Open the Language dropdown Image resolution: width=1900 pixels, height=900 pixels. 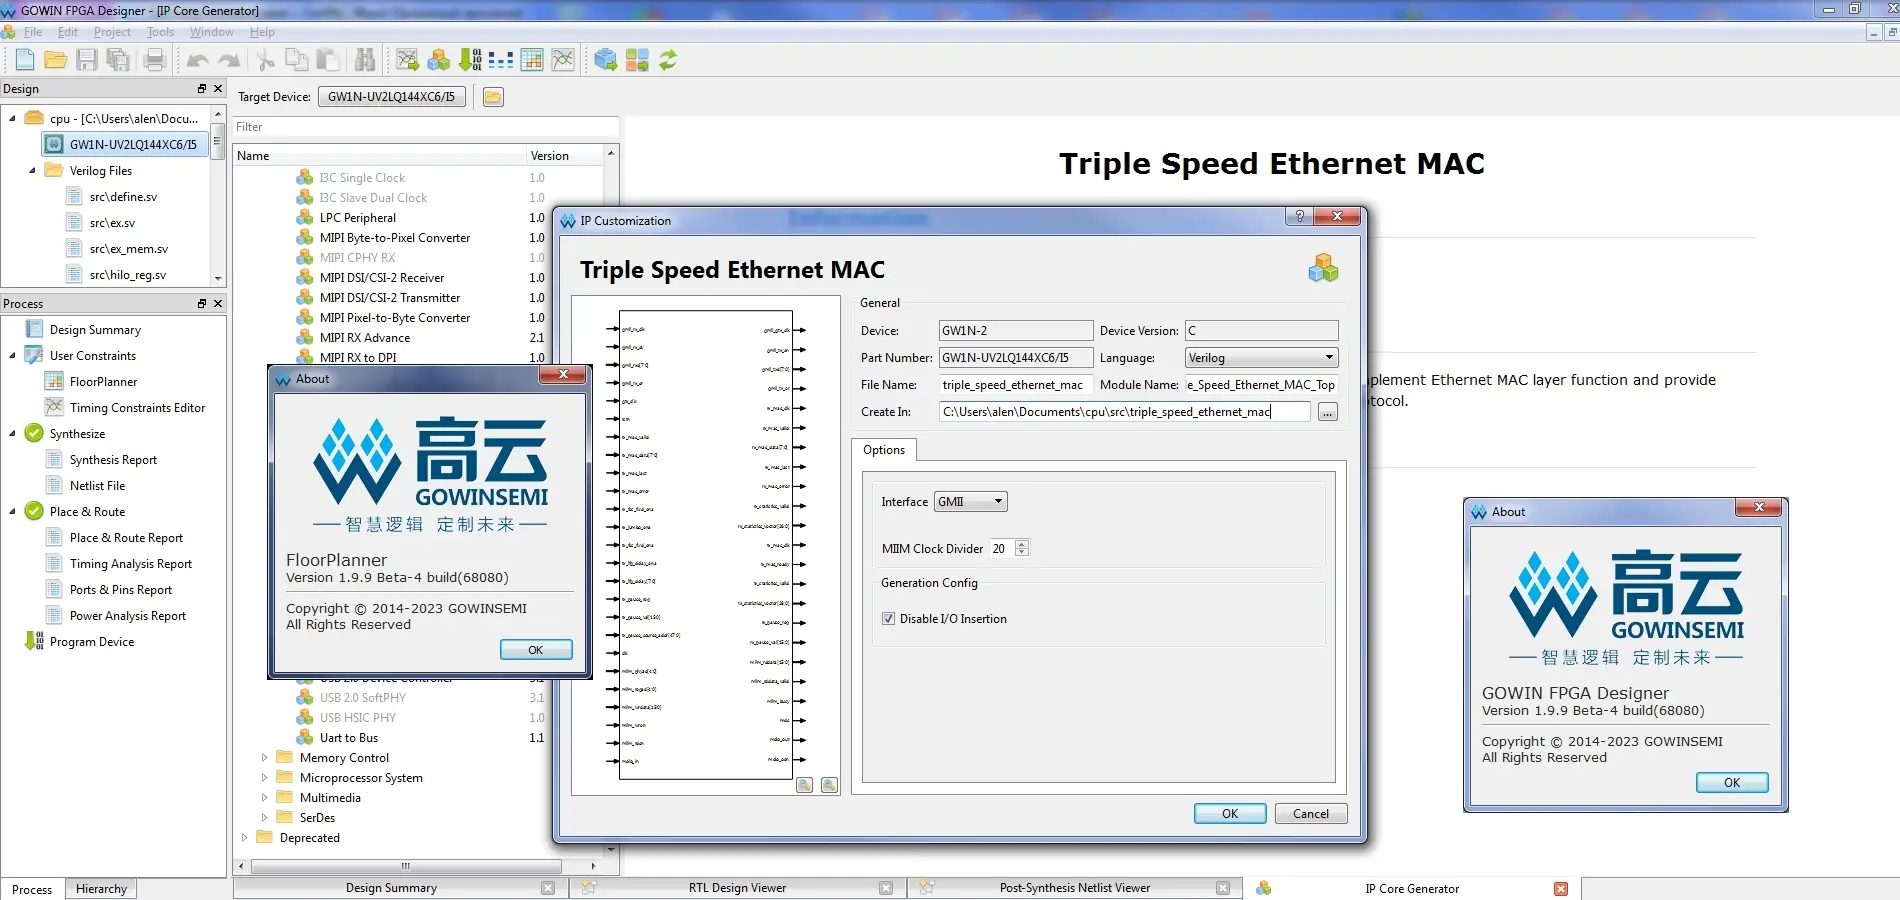coord(1262,358)
